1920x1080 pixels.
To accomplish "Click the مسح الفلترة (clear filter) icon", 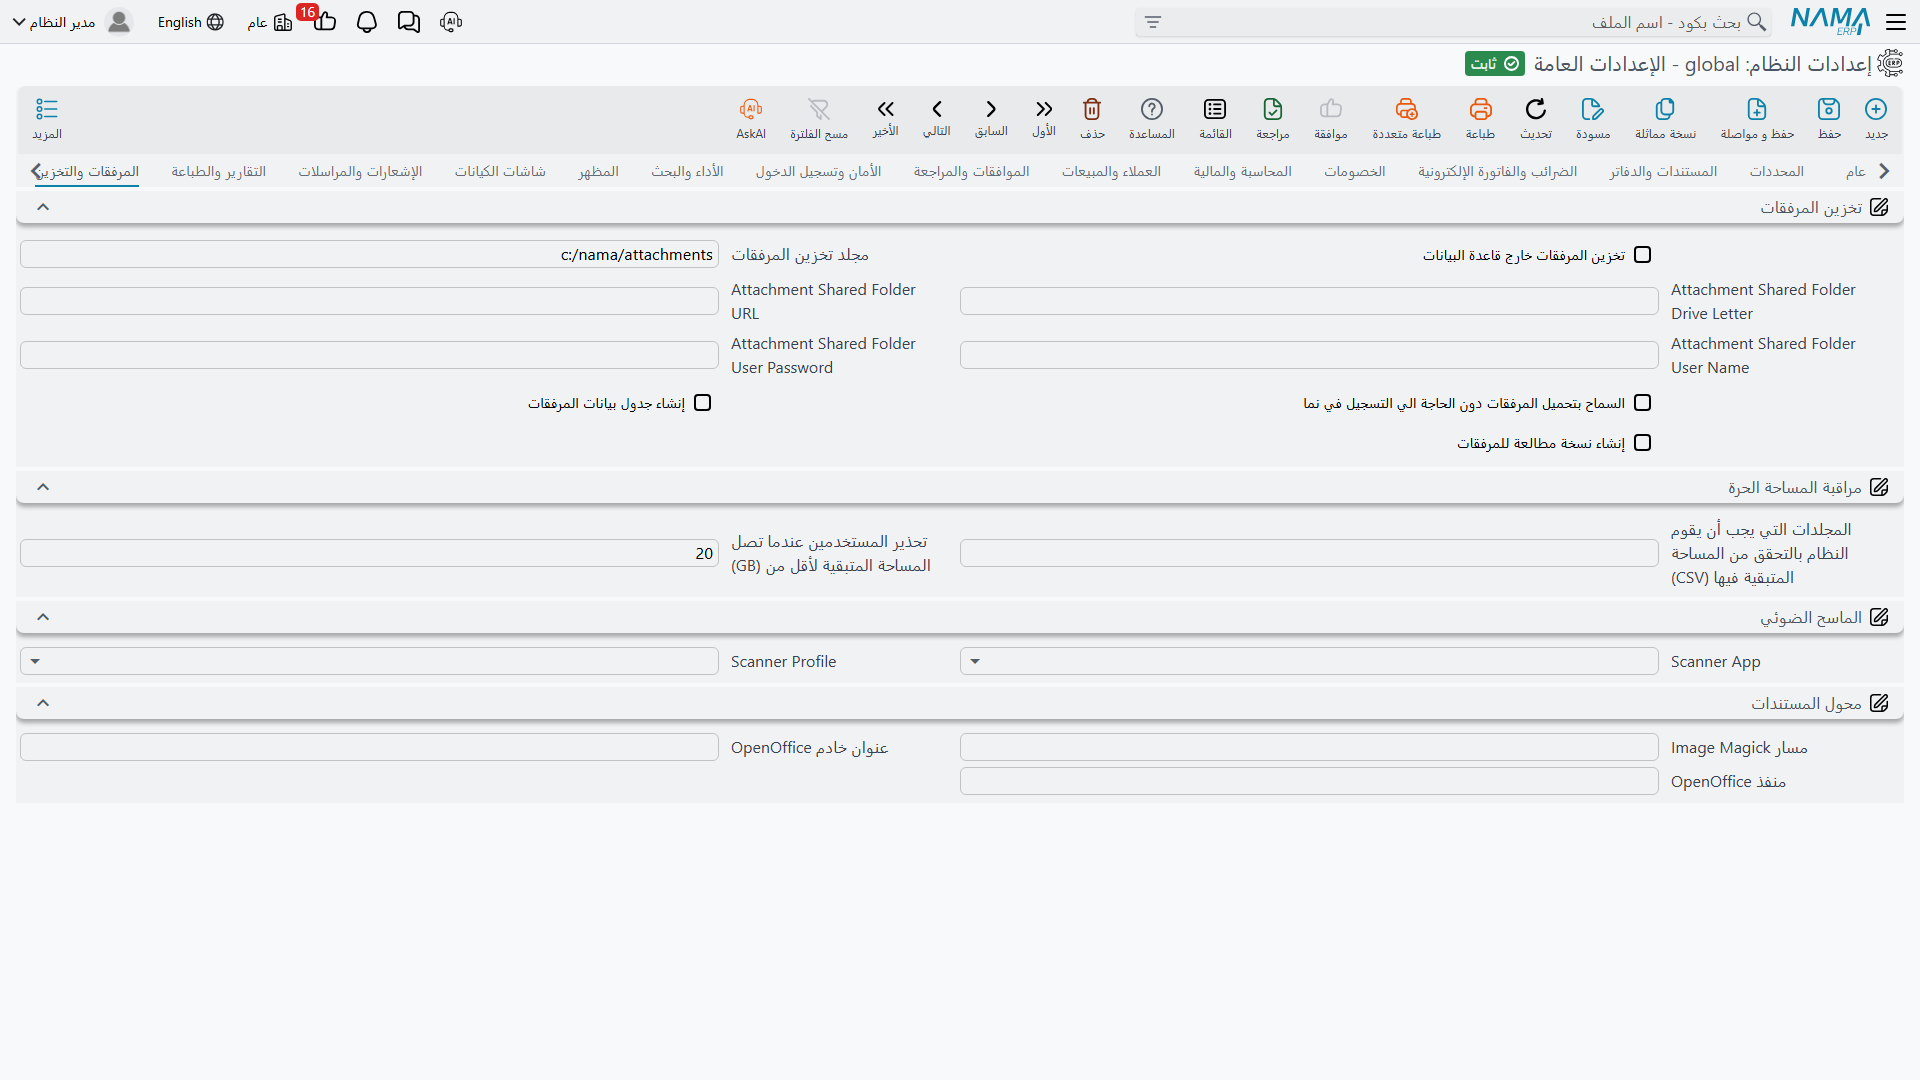I will coord(819,109).
